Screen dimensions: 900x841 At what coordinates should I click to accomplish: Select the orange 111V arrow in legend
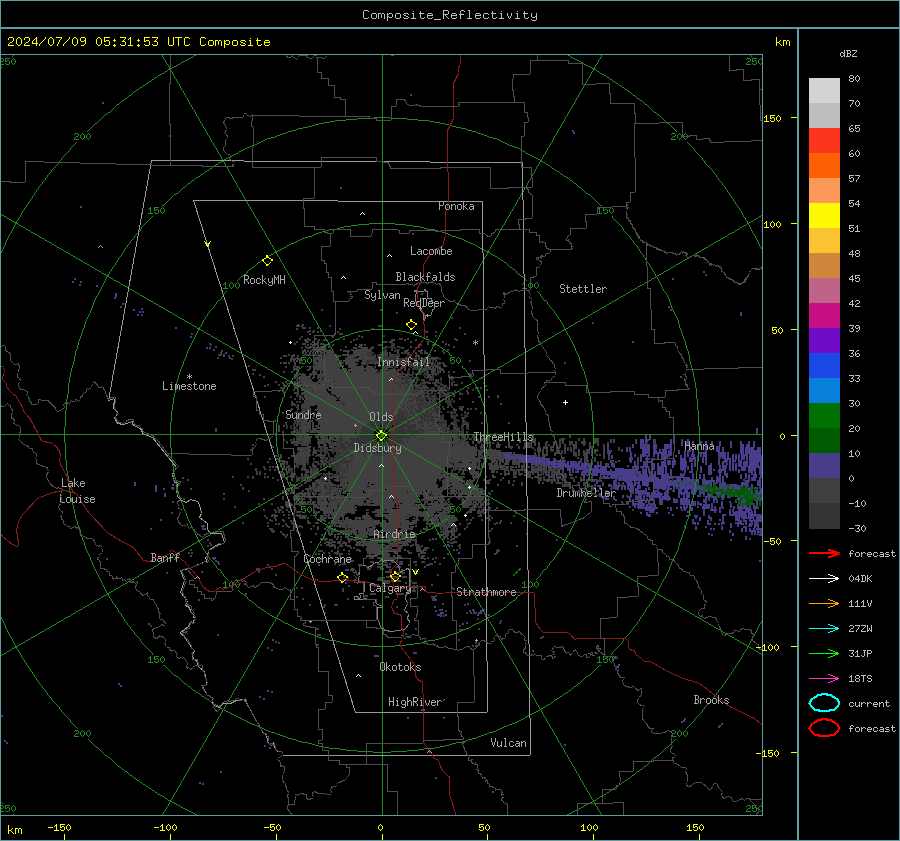824,603
